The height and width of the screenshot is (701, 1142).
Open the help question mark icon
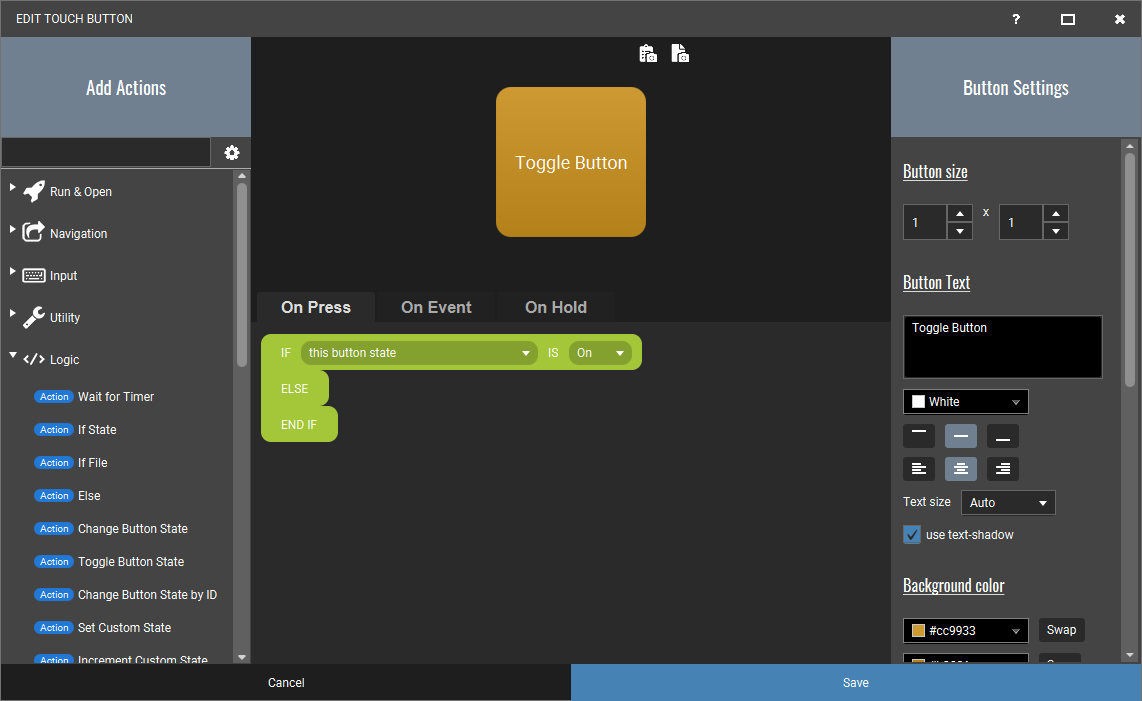point(1016,19)
